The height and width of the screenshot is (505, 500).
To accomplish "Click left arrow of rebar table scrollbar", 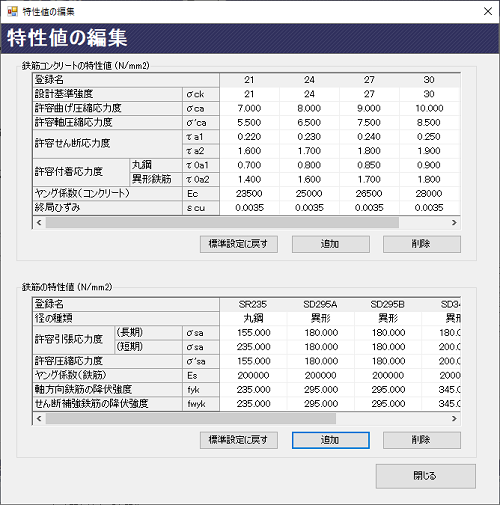I will (39, 418).
